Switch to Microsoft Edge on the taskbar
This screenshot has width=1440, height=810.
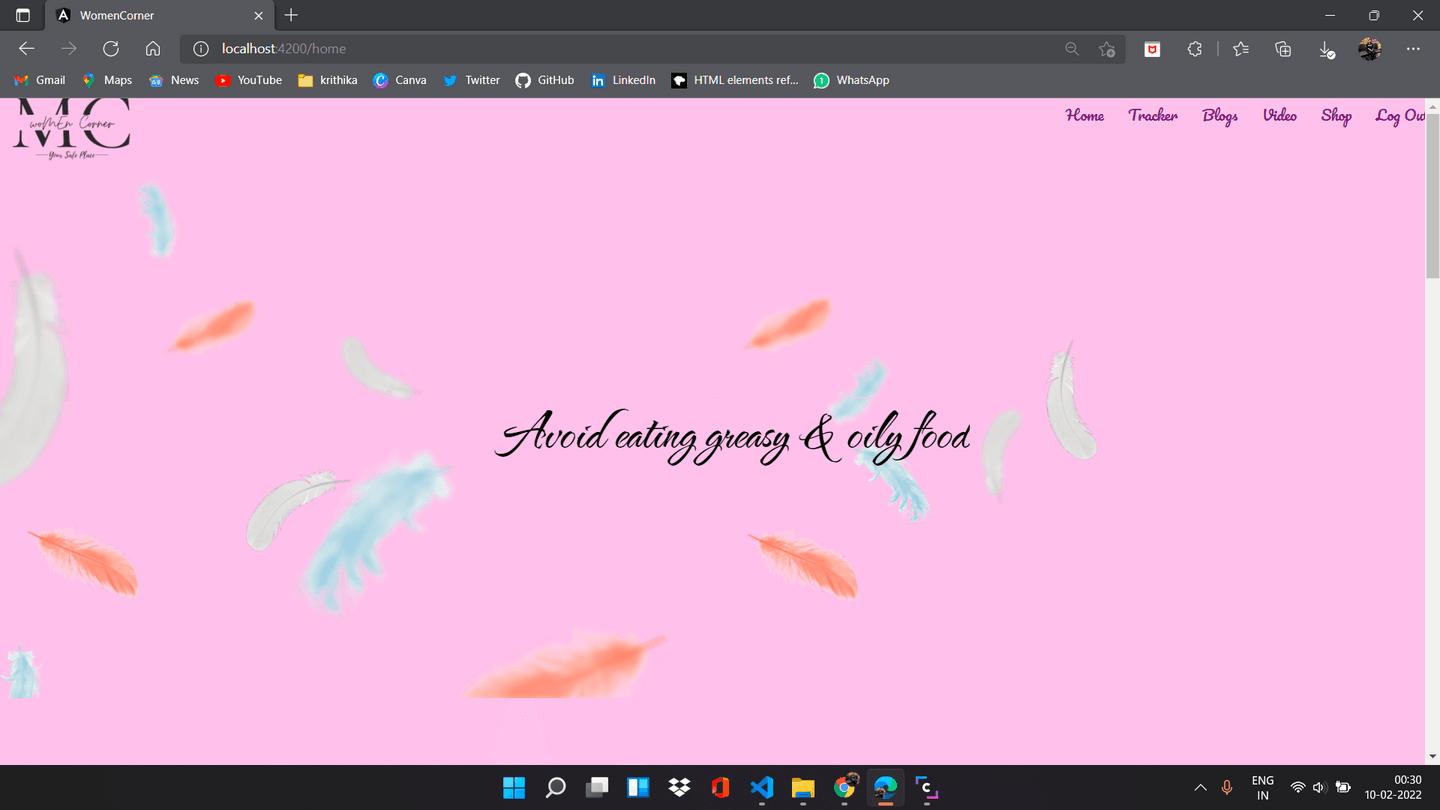tap(886, 788)
